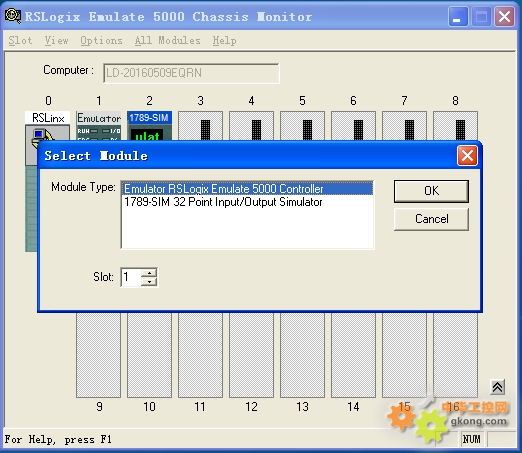This screenshot has width=522, height=453.
Task: Click the empty slot 7 module
Action: (404, 126)
